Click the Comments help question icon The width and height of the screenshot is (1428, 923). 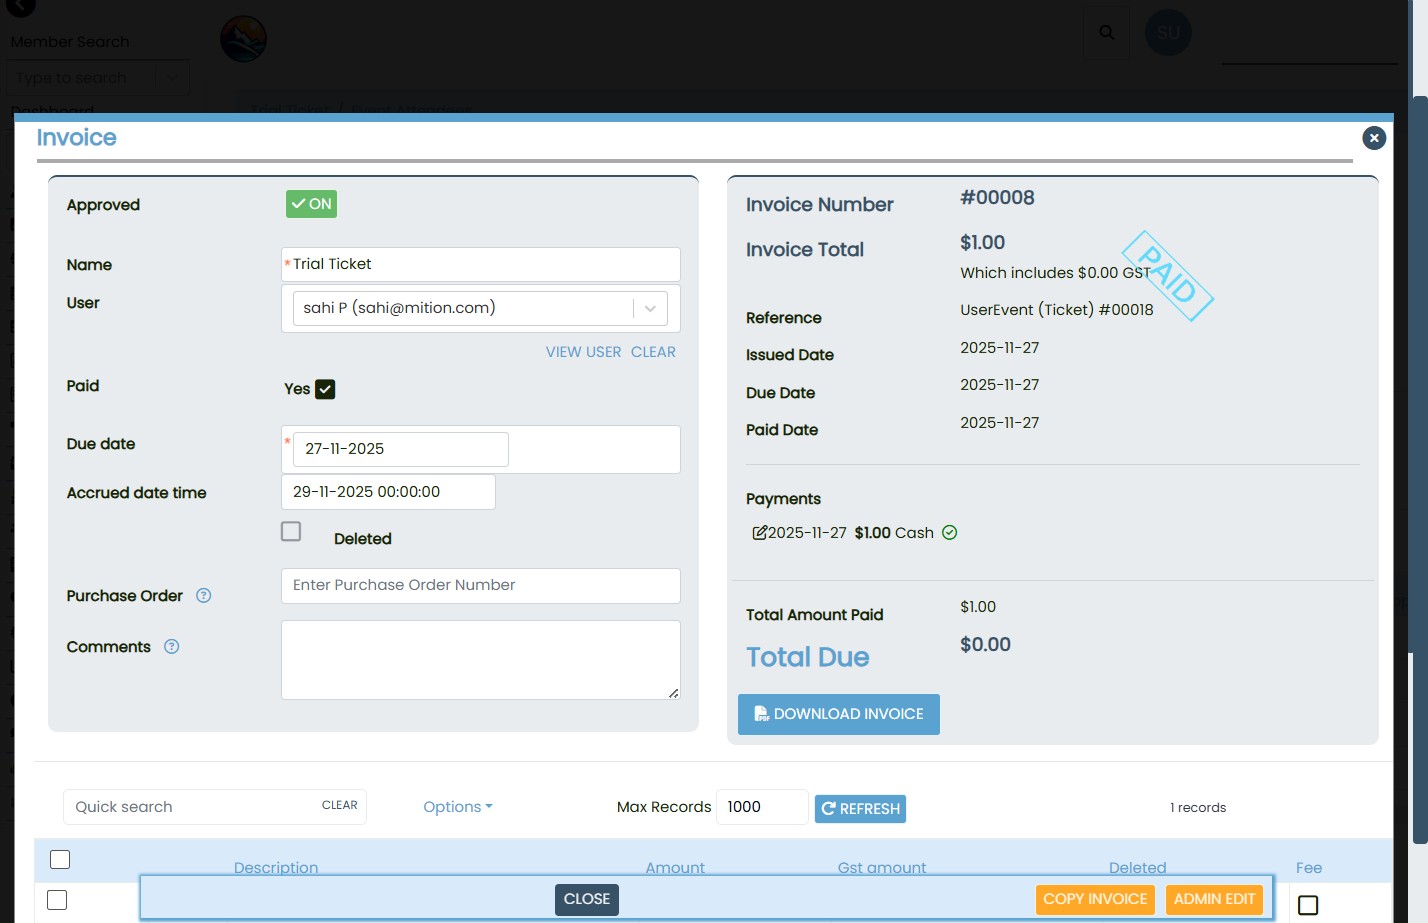[x=172, y=647]
